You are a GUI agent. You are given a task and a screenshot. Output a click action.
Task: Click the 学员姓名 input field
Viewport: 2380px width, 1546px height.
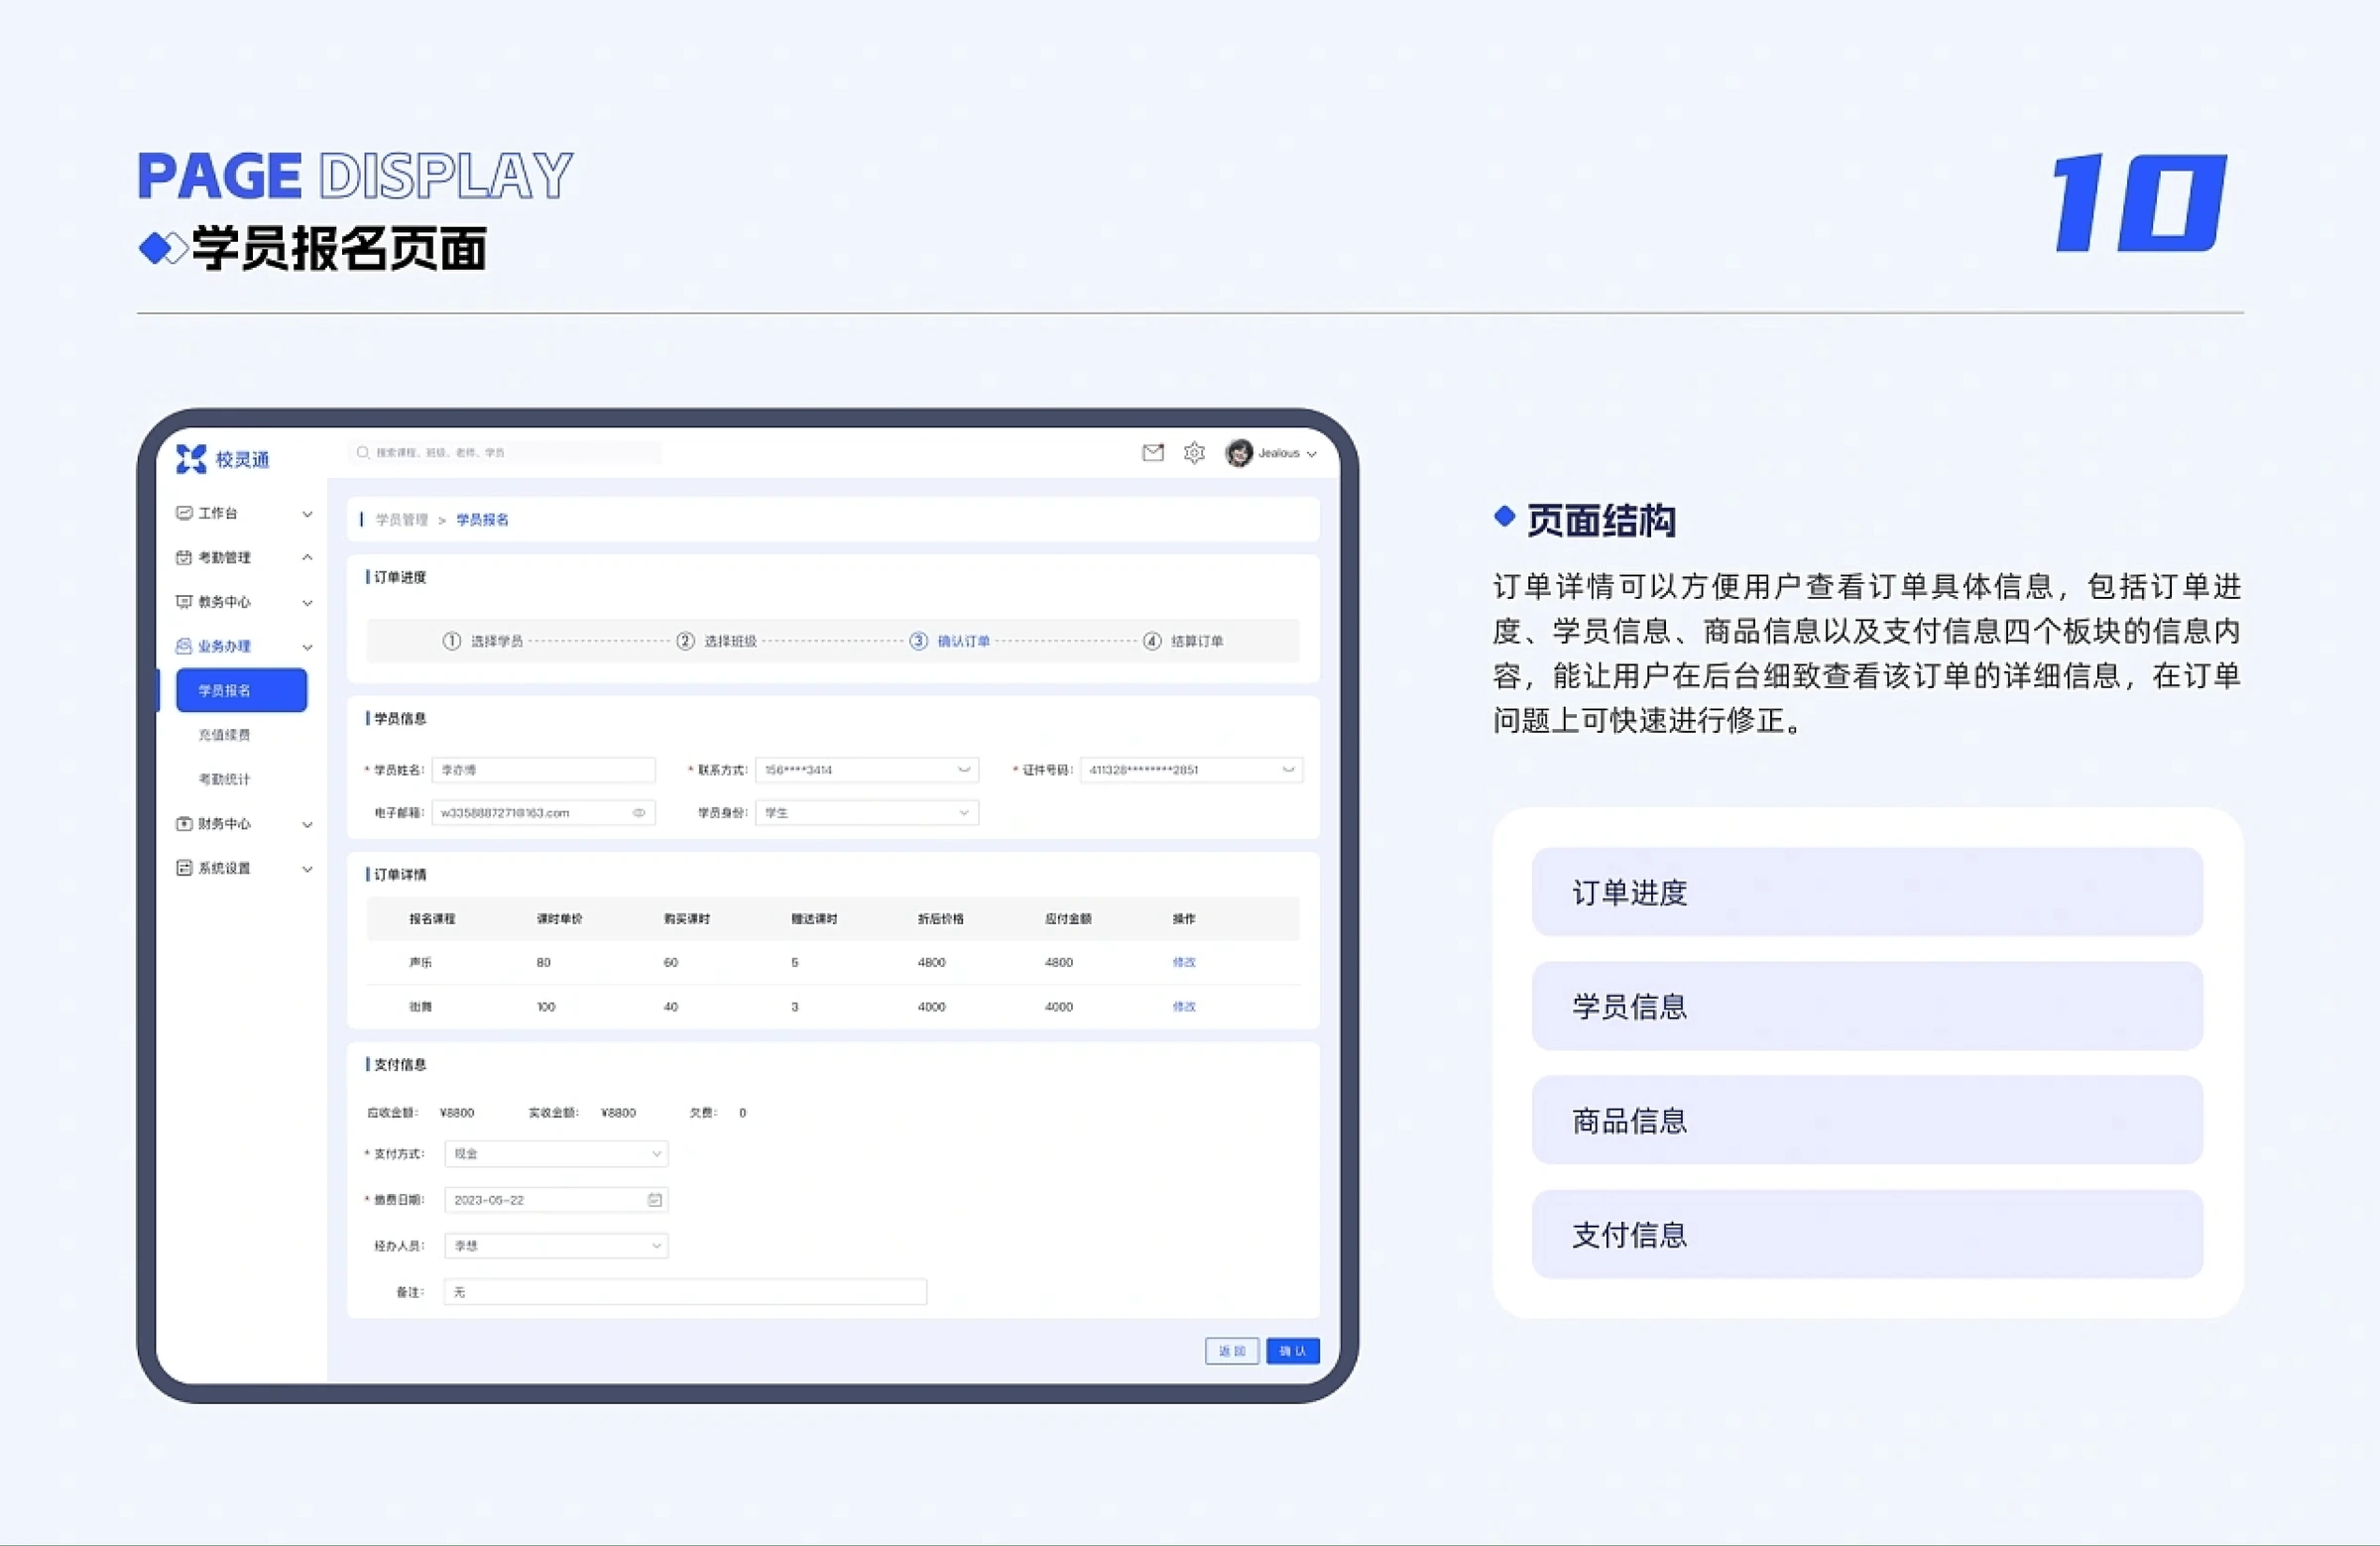[x=543, y=770]
